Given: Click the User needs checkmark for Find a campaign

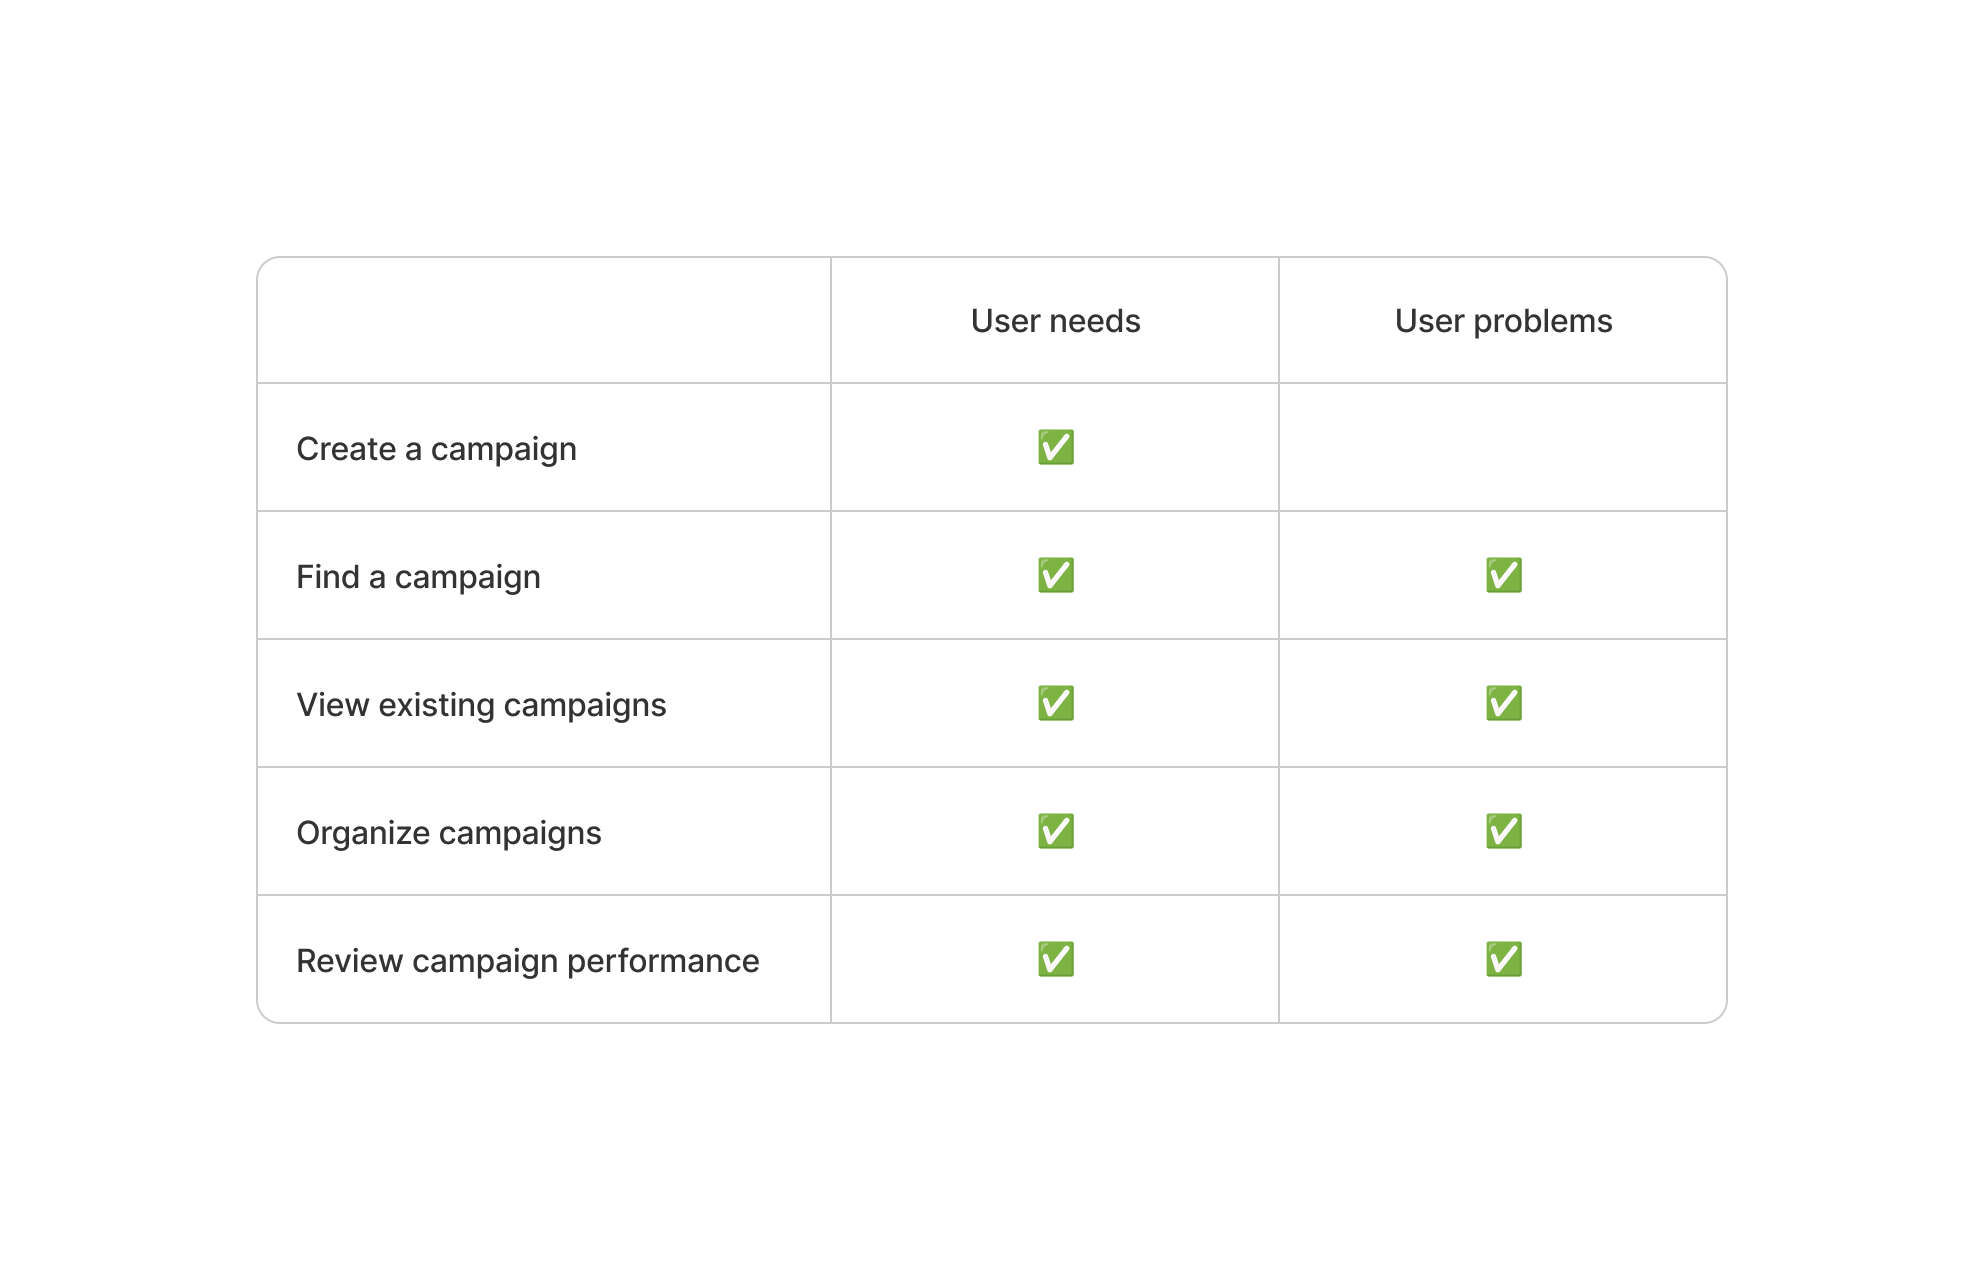Looking at the screenshot, I should click(x=1055, y=575).
